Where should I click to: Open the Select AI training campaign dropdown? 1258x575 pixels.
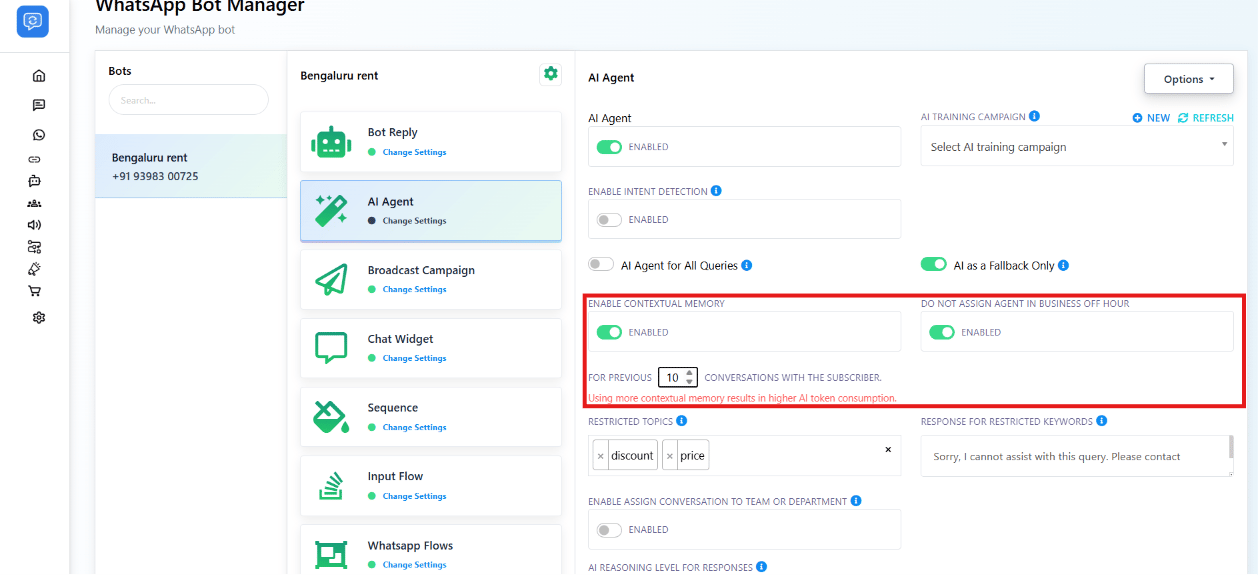pos(1077,146)
